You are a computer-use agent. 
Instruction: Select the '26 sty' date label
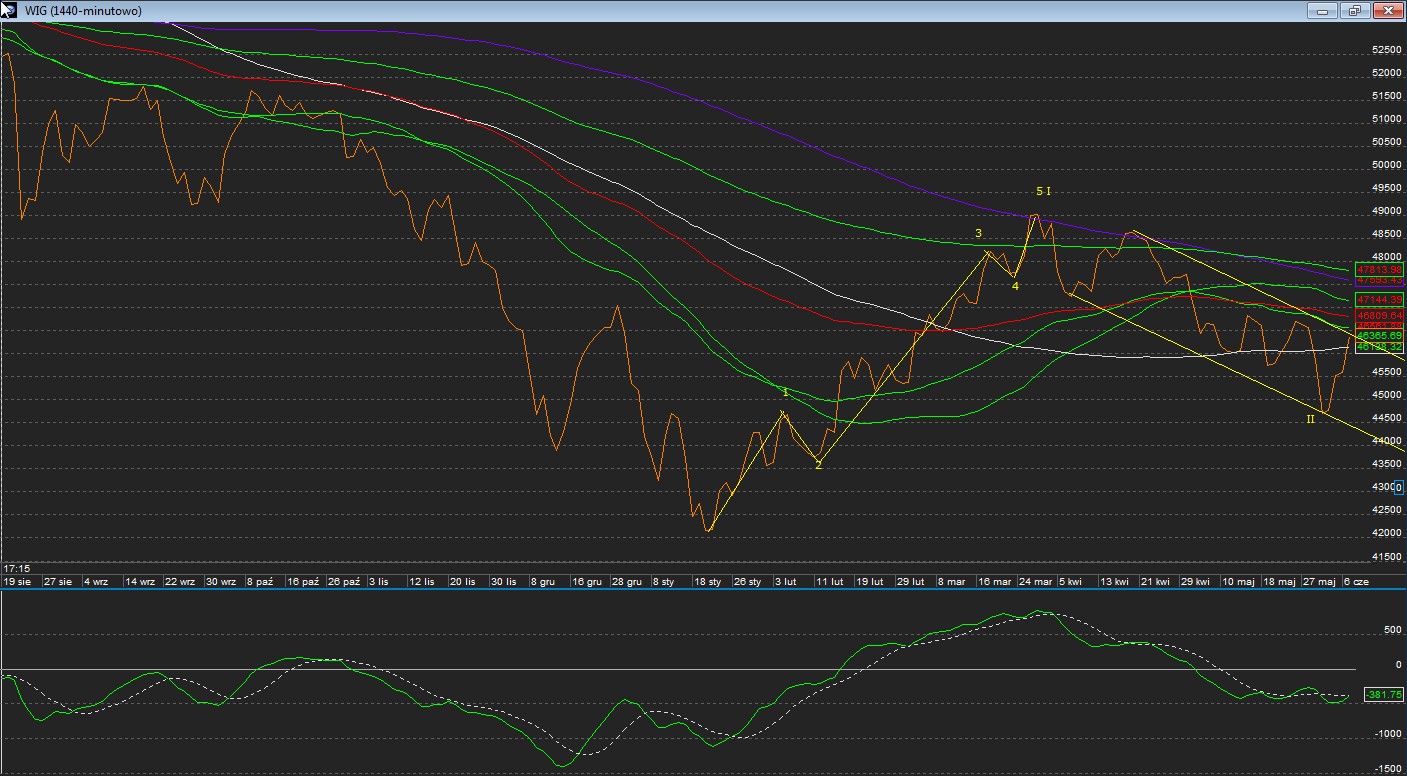747,581
